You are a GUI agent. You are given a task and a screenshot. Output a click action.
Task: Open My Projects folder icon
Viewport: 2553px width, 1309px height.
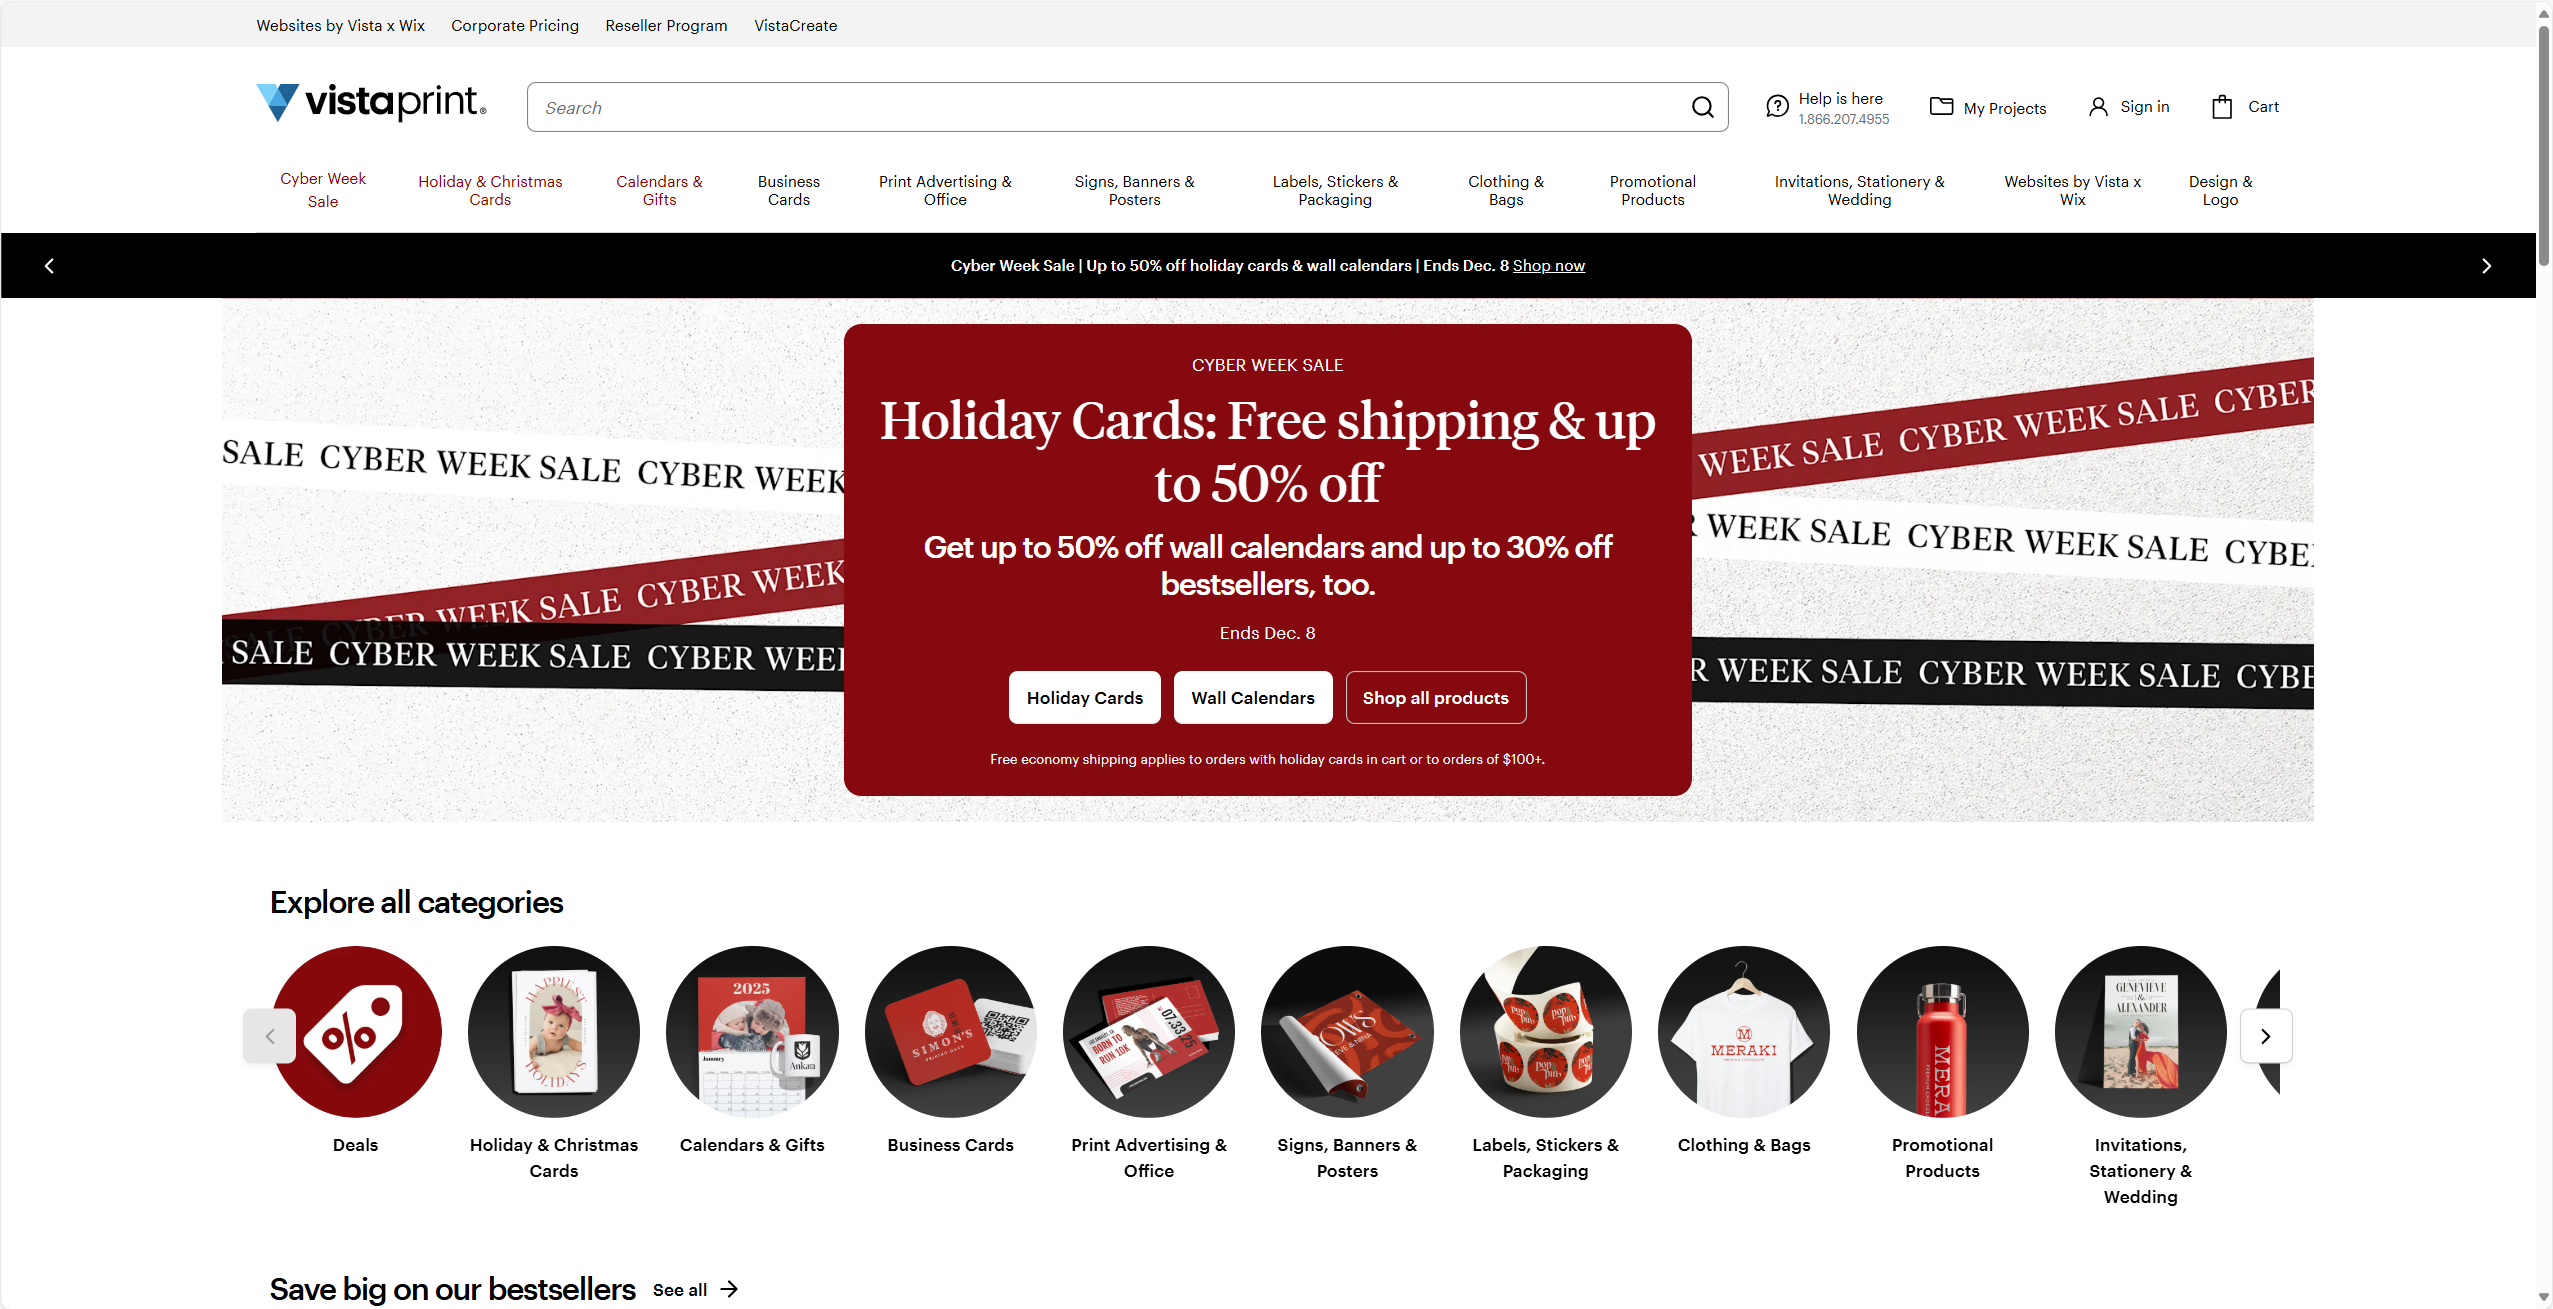pyautogui.click(x=1941, y=106)
